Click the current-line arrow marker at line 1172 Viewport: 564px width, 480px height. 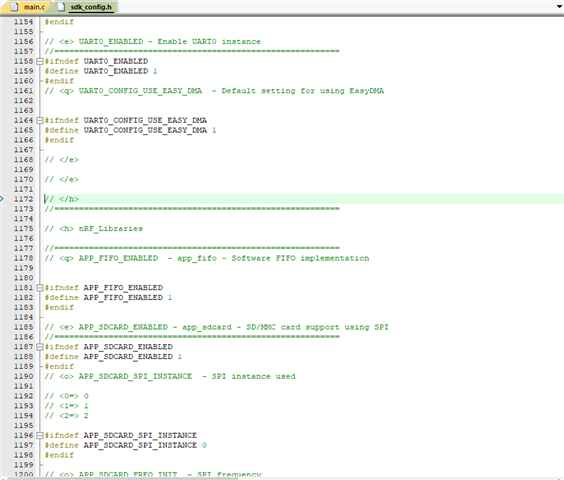pyautogui.click(x=1, y=199)
